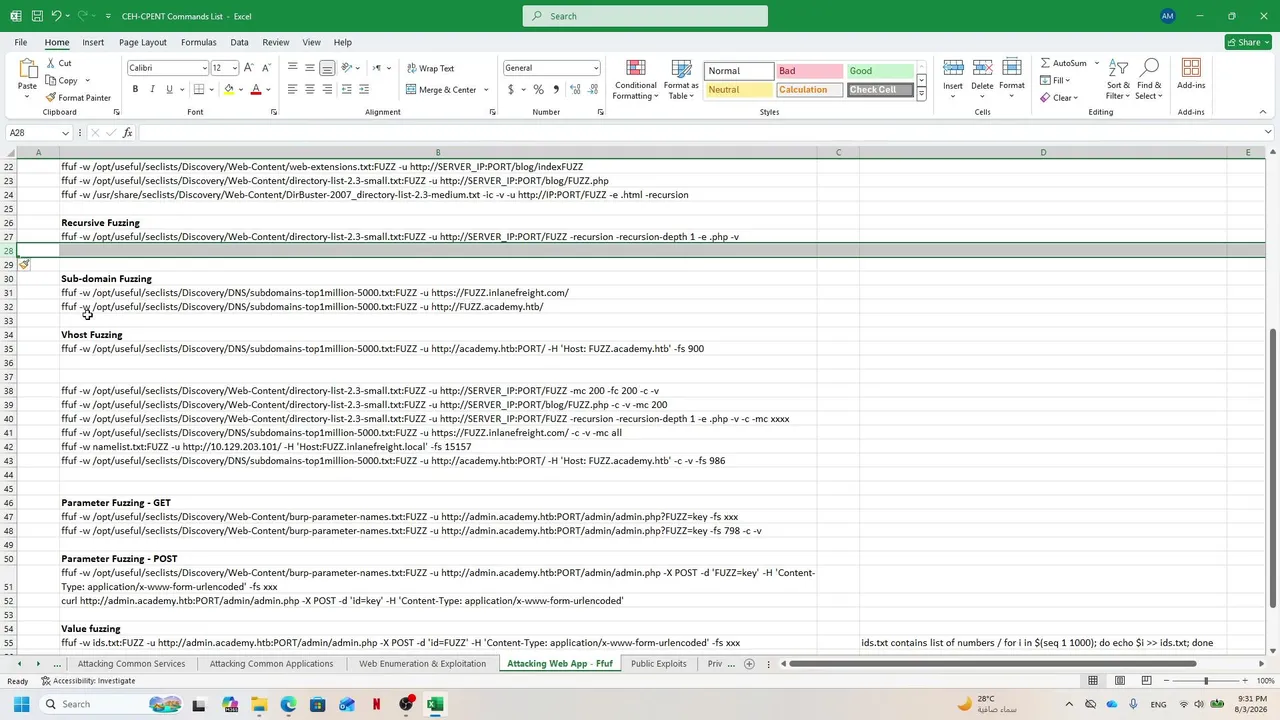Add a new sheet with plus icon
Screen dimensions: 1280x720
(749, 664)
